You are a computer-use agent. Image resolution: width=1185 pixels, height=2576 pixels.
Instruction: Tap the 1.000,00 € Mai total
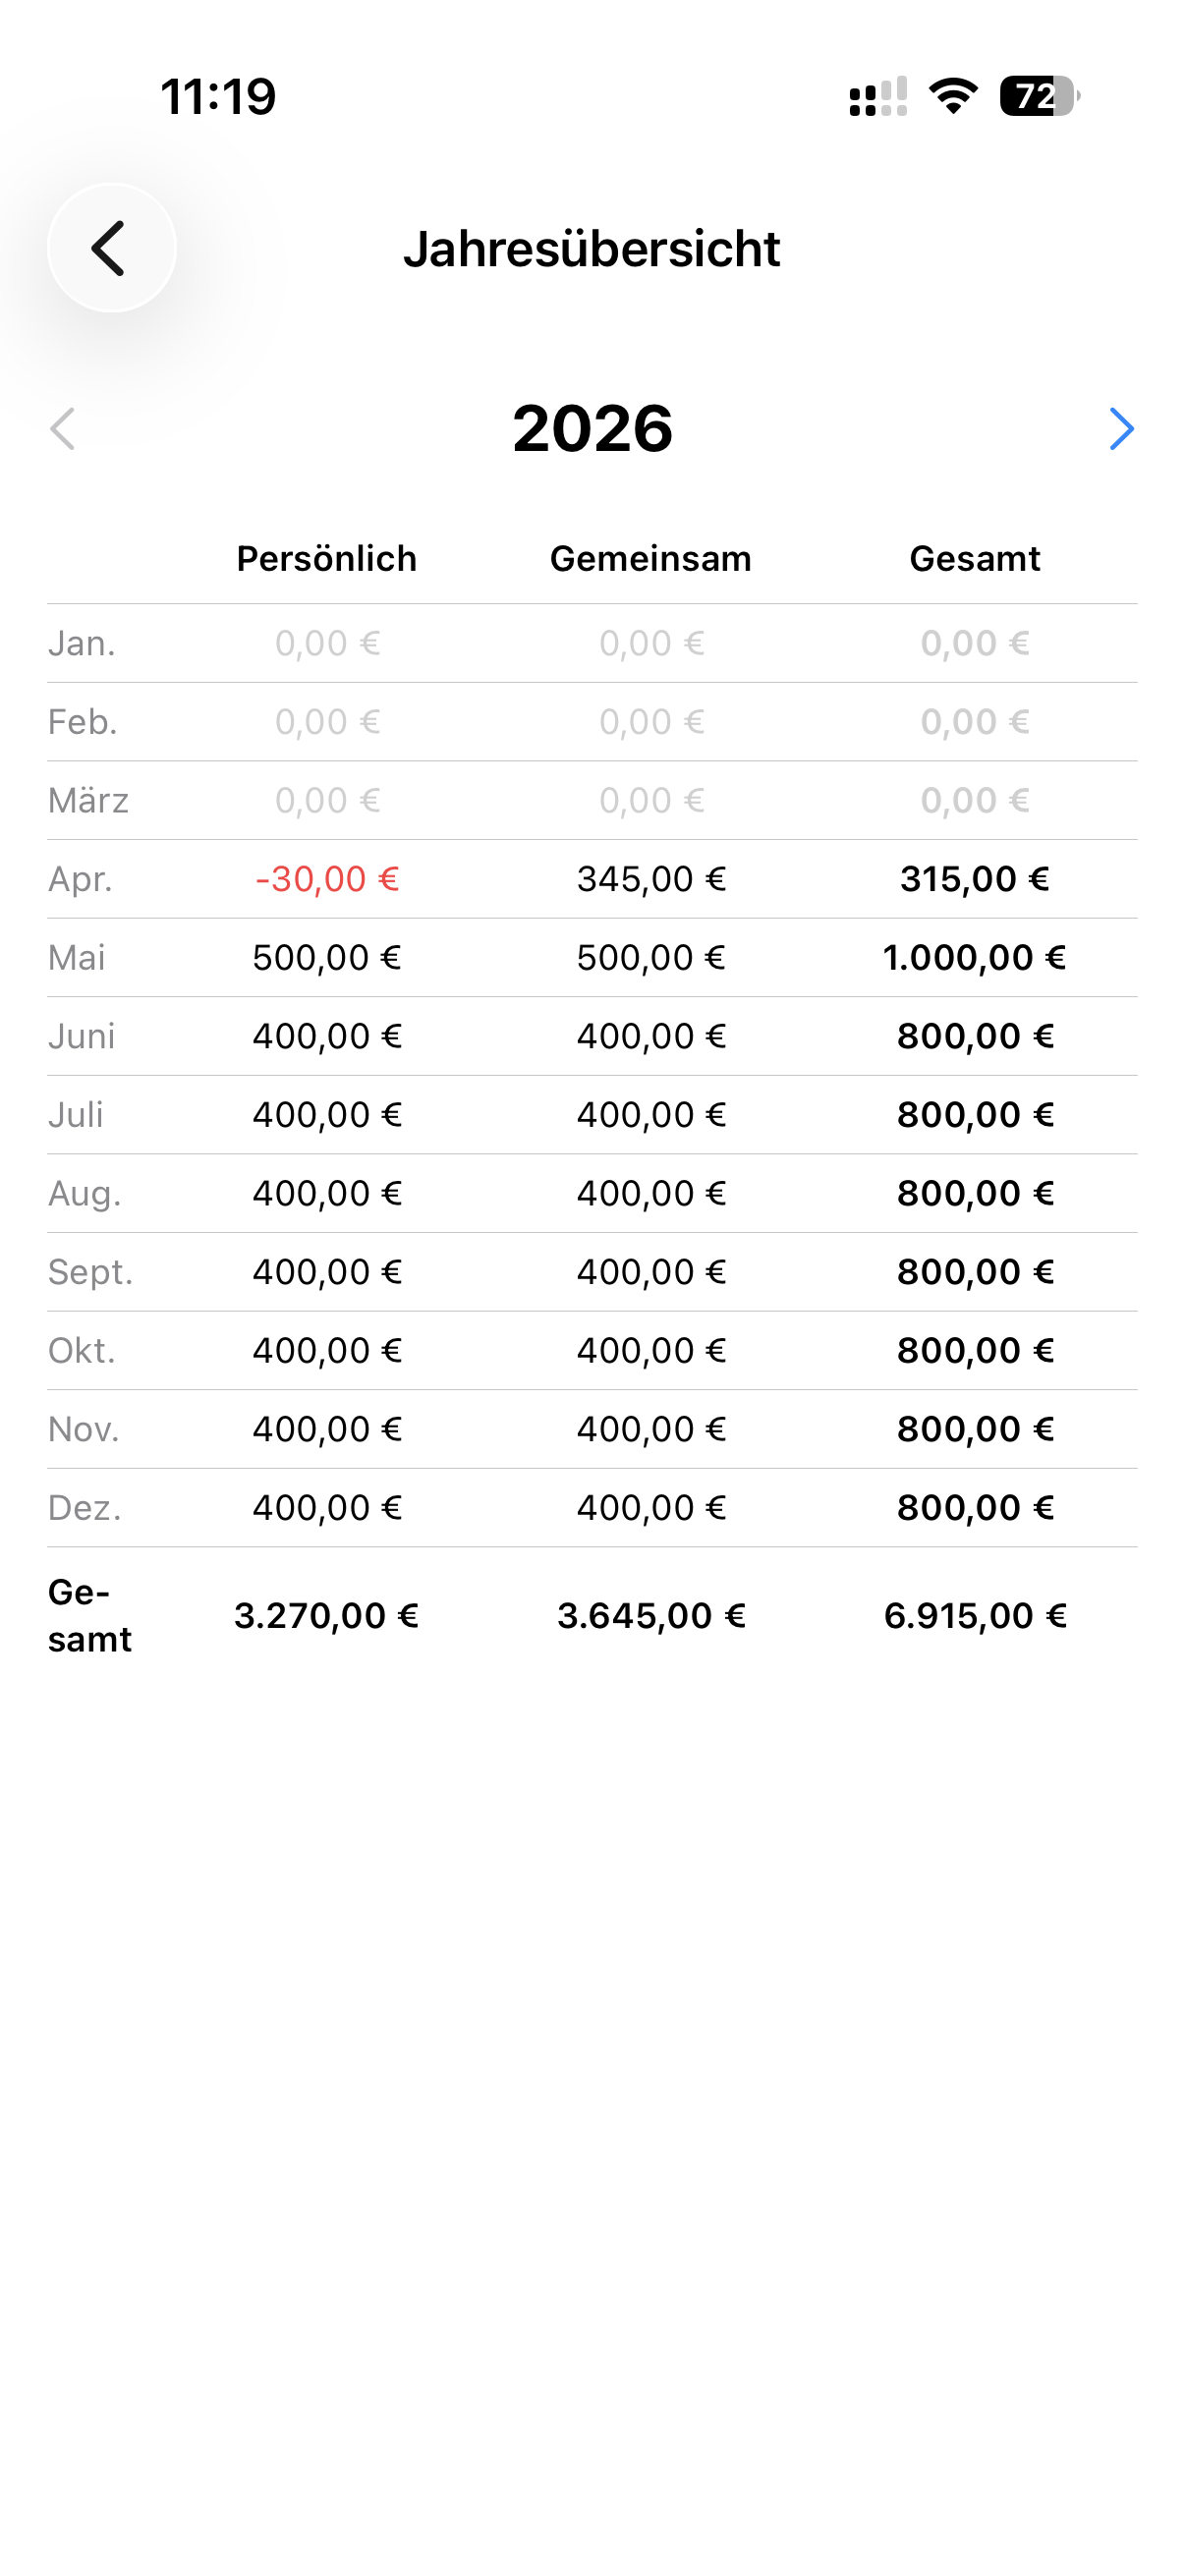pos(974,958)
